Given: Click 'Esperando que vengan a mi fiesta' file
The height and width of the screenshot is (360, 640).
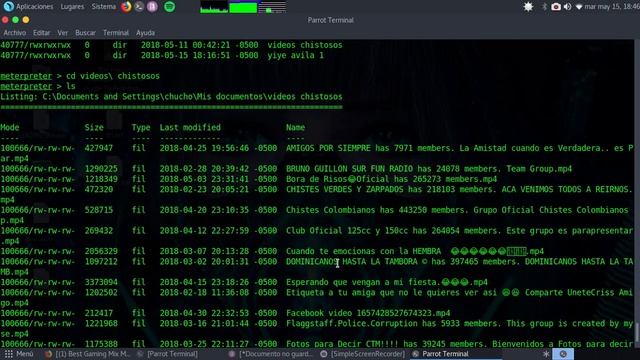Looking at the screenshot, I should click(363, 282).
